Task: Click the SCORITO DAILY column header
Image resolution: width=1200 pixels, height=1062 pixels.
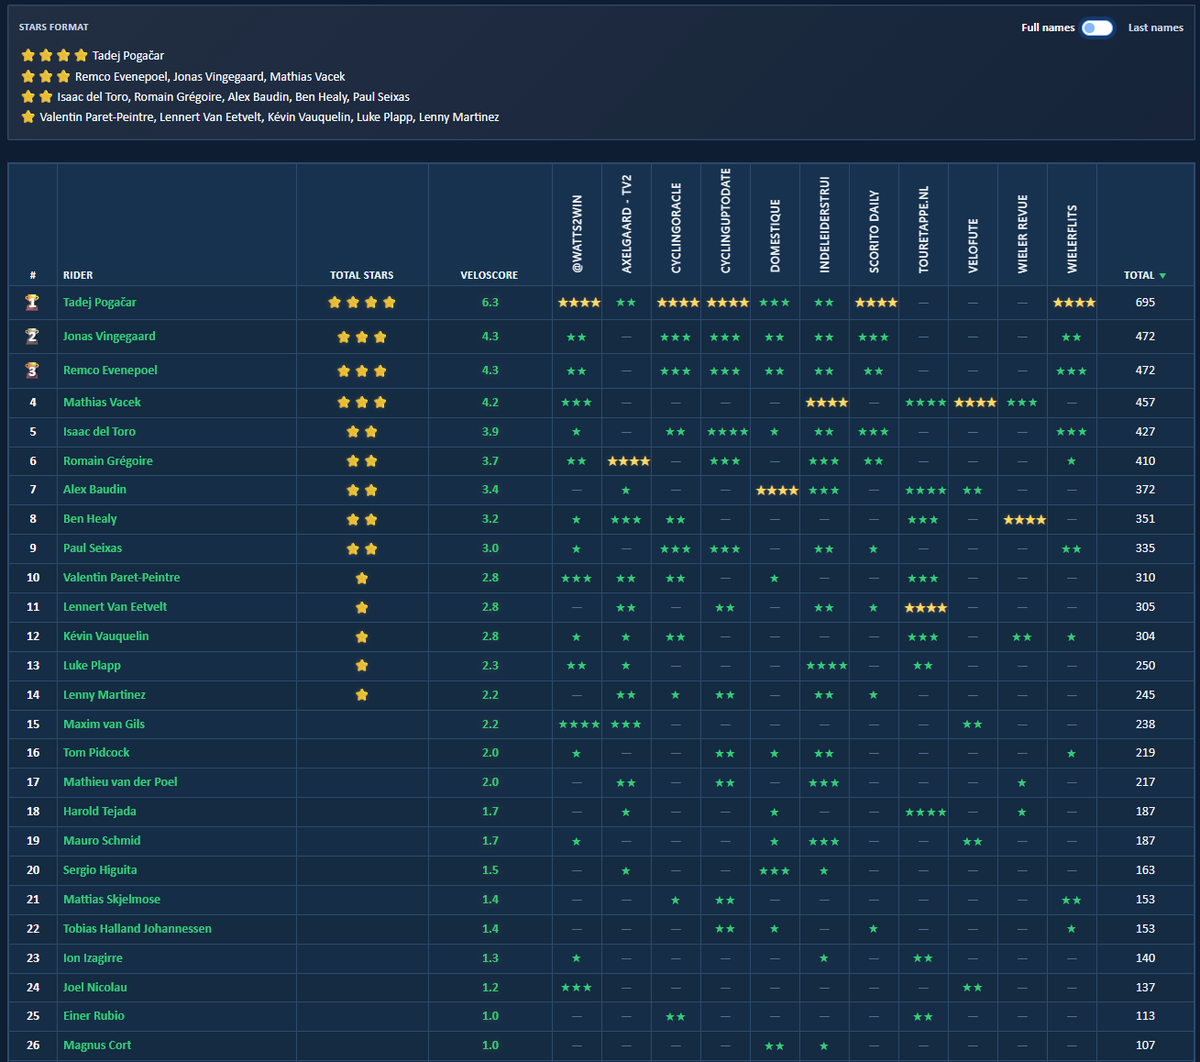Action: (875, 232)
